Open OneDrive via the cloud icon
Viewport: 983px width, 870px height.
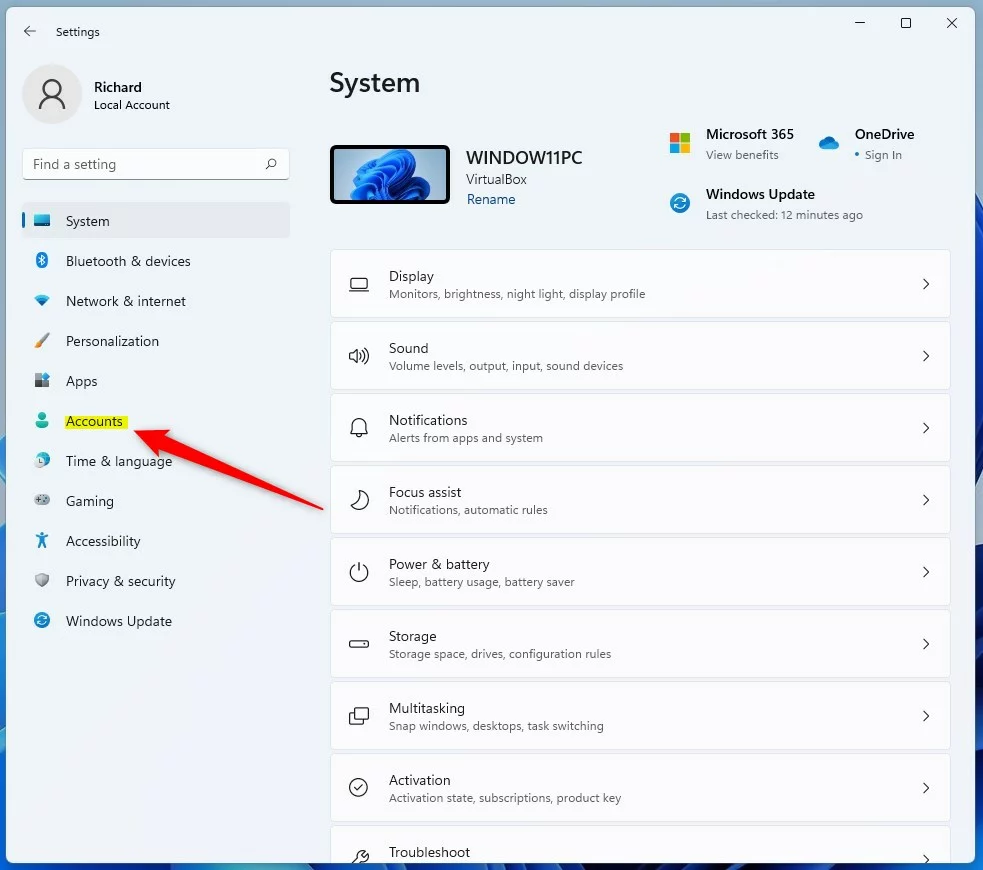[x=829, y=143]
